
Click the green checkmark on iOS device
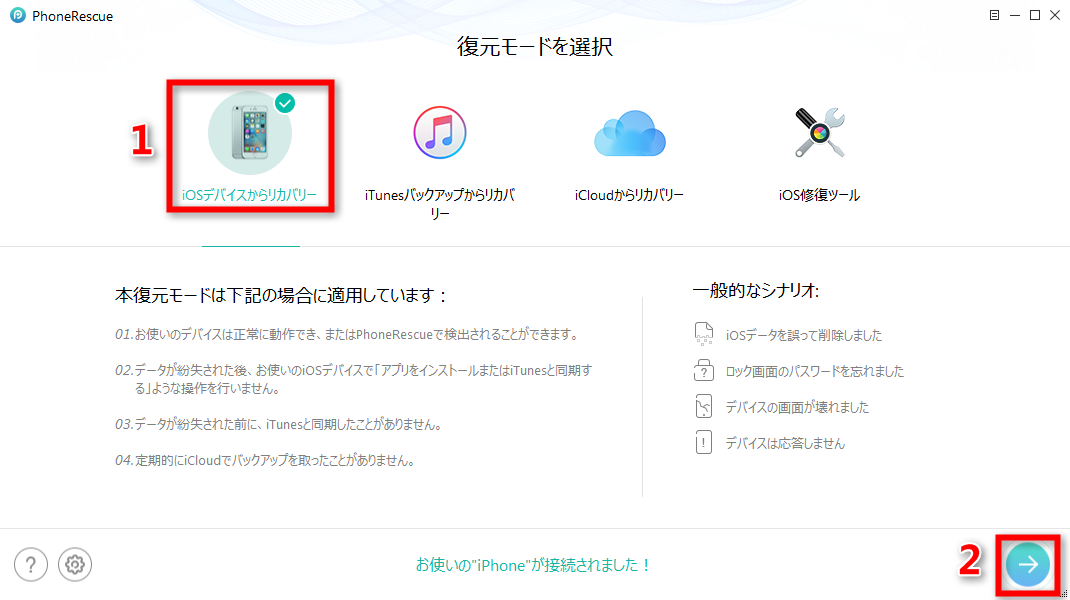(x=285, y=103)
